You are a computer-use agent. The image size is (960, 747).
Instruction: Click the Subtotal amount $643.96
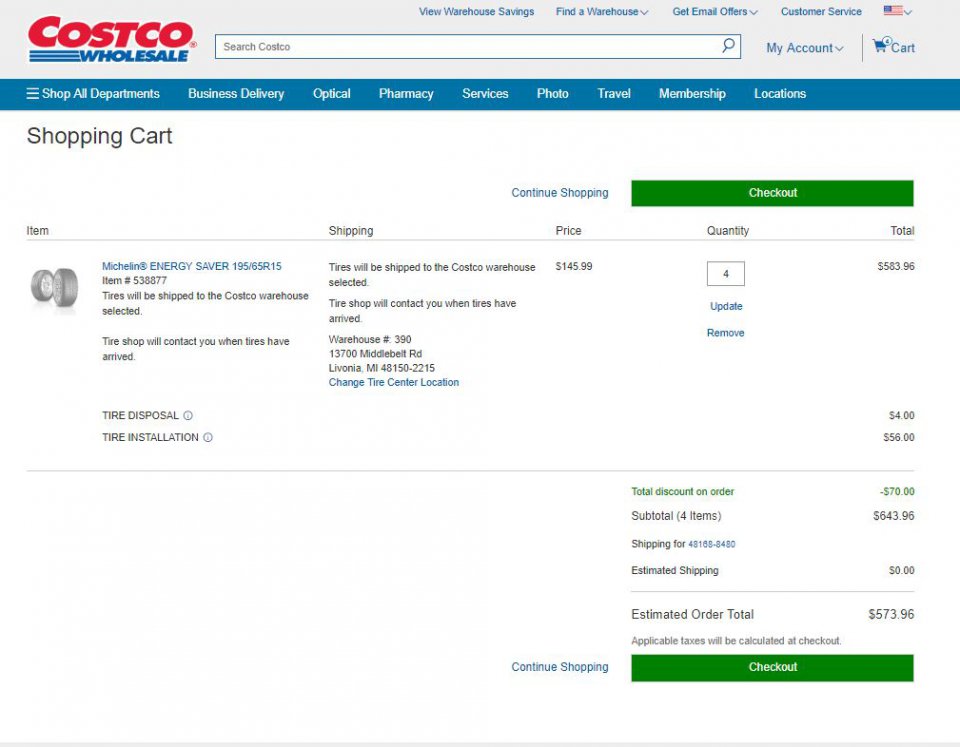[x=893, y=516]
